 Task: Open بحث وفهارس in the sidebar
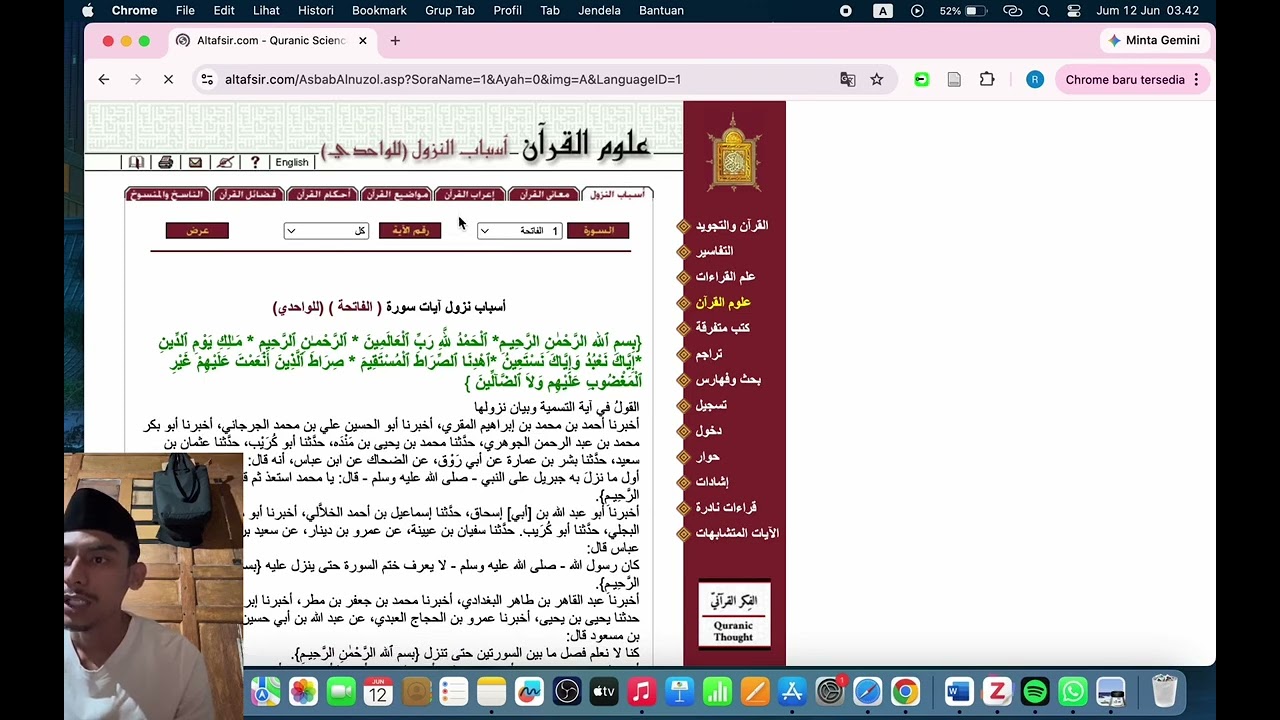point(728,379)
